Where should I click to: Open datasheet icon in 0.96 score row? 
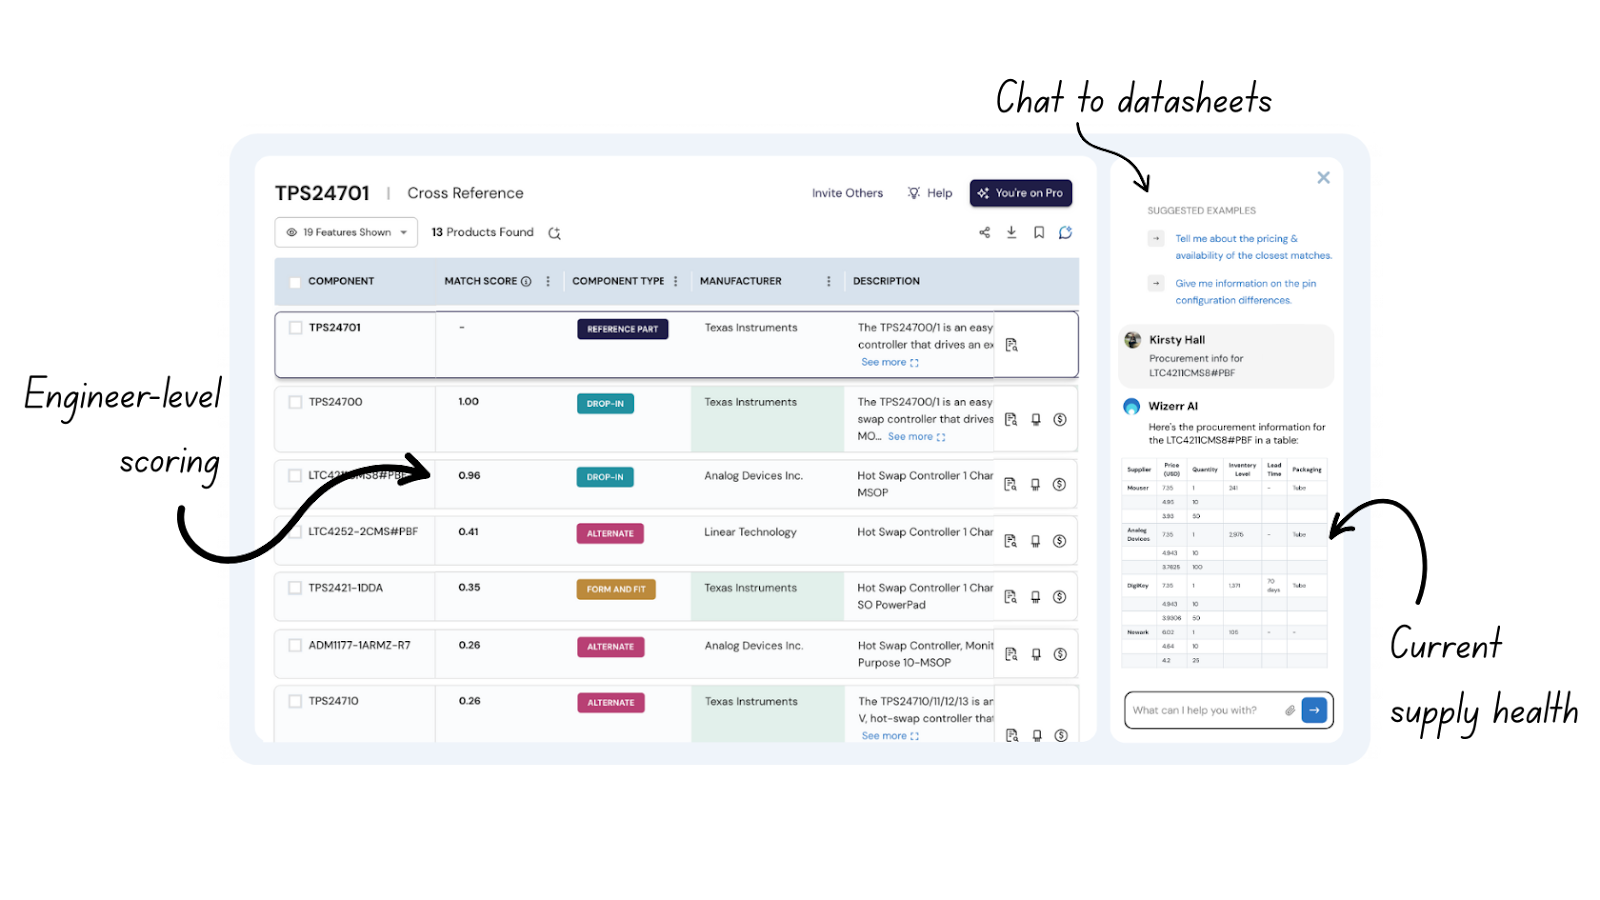pos(1011,485)
